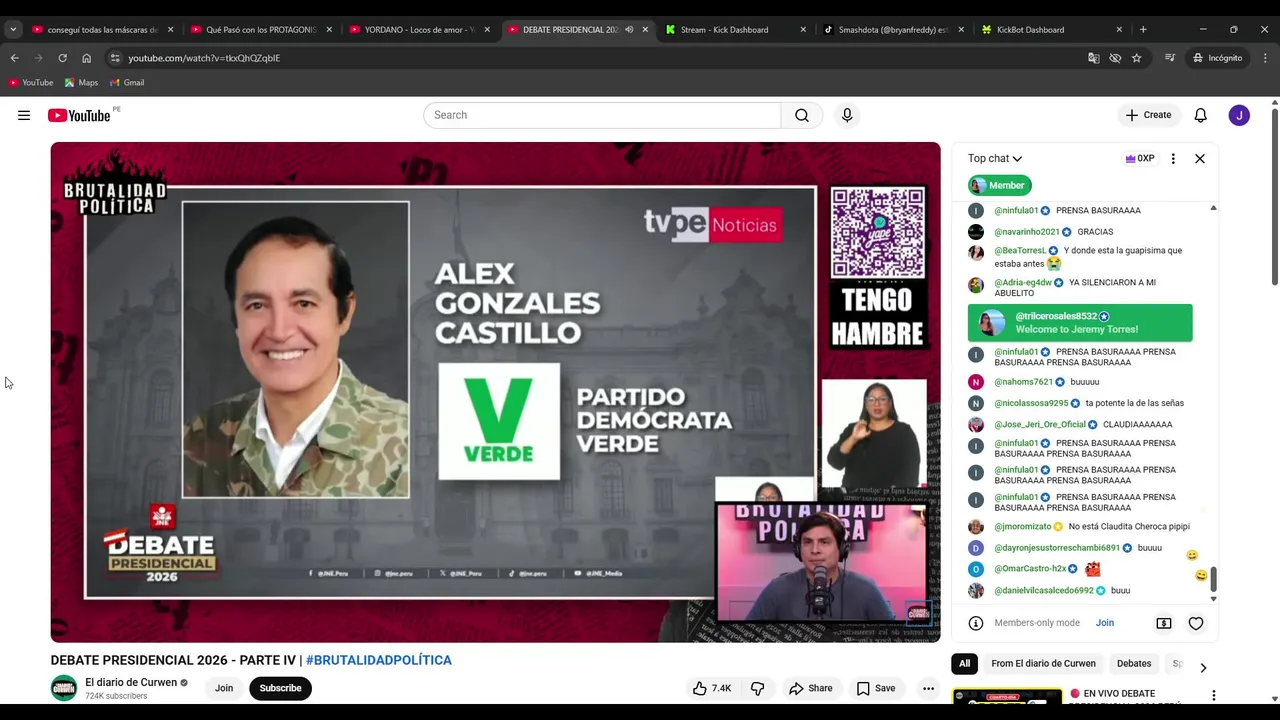1280x720 pixels.
Task: Open options for recommended video
Action: [1213, 695]
